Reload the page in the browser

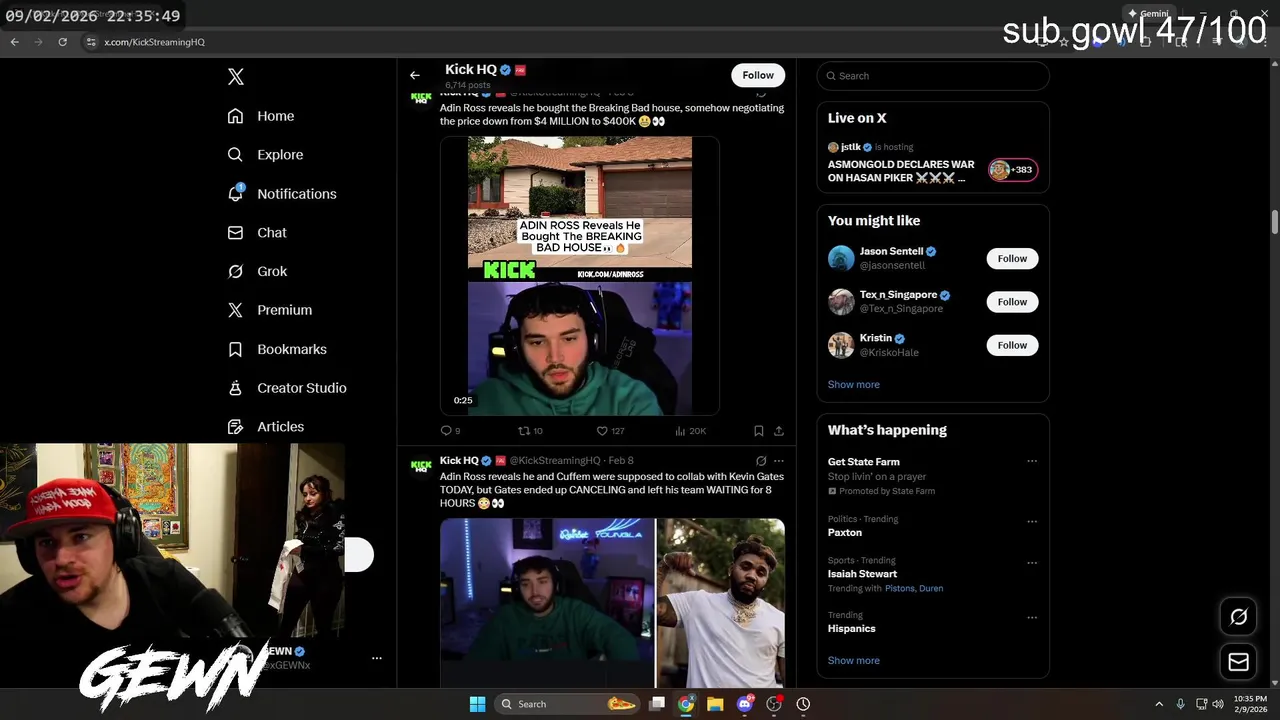[62, 42]
